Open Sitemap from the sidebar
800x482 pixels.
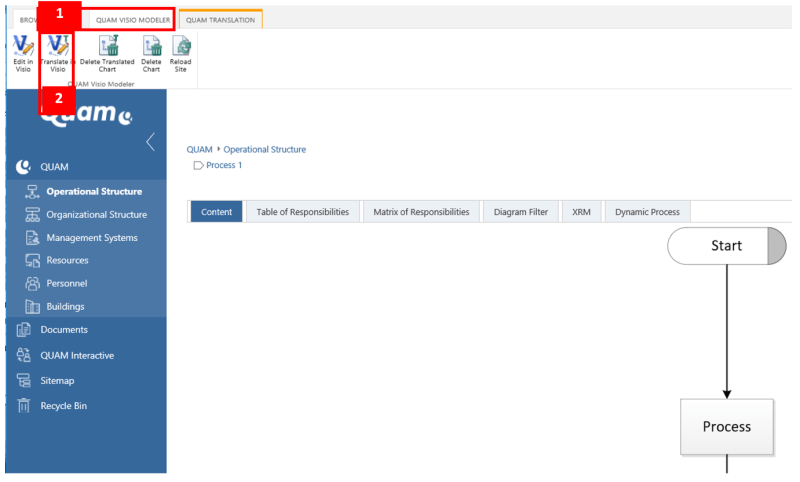point(57,380)
